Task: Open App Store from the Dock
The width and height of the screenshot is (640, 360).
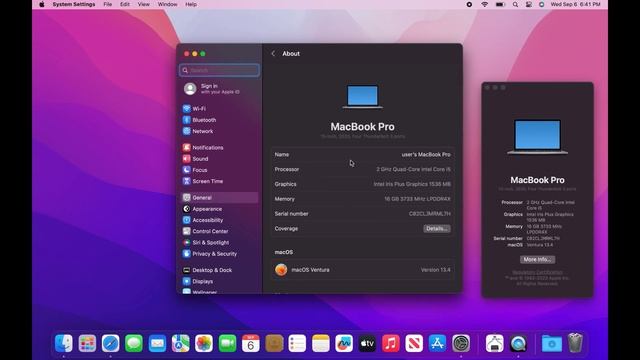Action: tap(438, 343)
